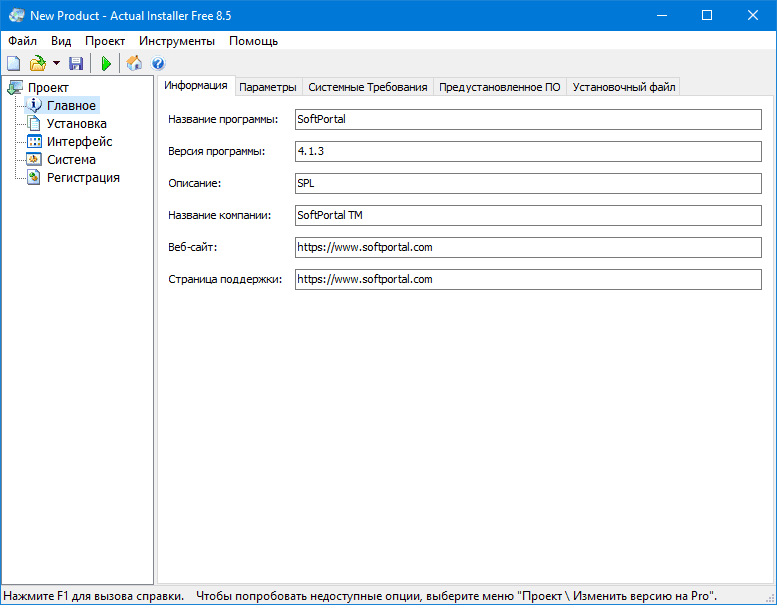Viewport: 777px width, 605px height.
Task: Open the Помощь menu
Action: coord(253,41)
